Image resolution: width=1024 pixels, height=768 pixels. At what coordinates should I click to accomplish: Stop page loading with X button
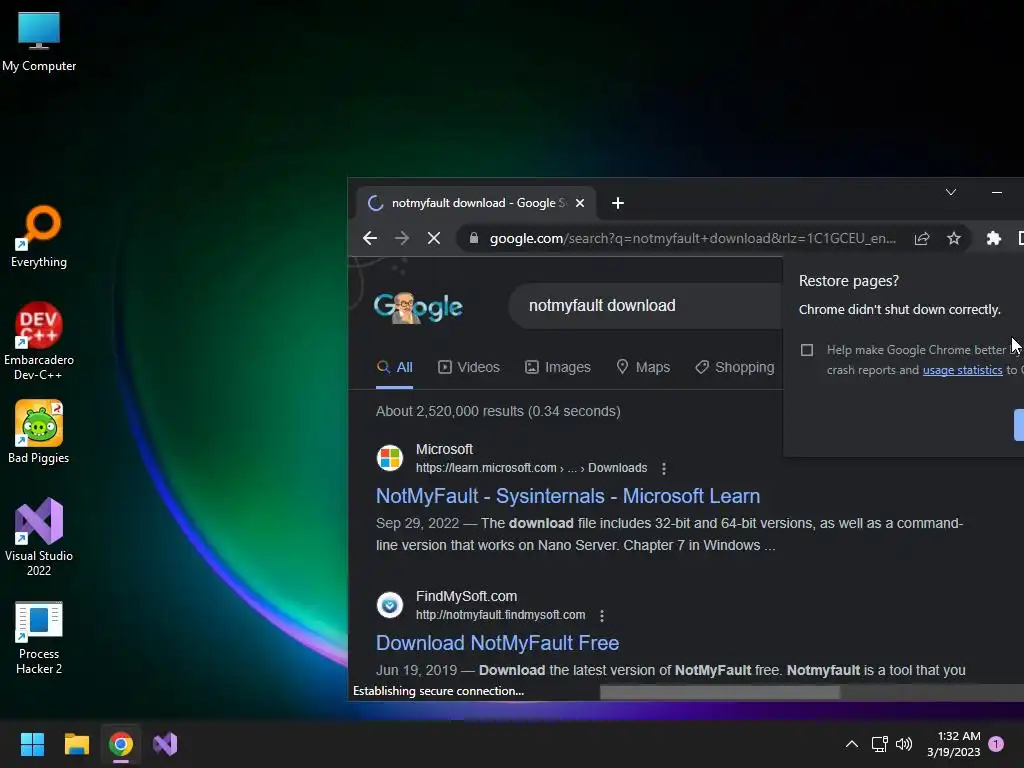[x=434, y=238]
